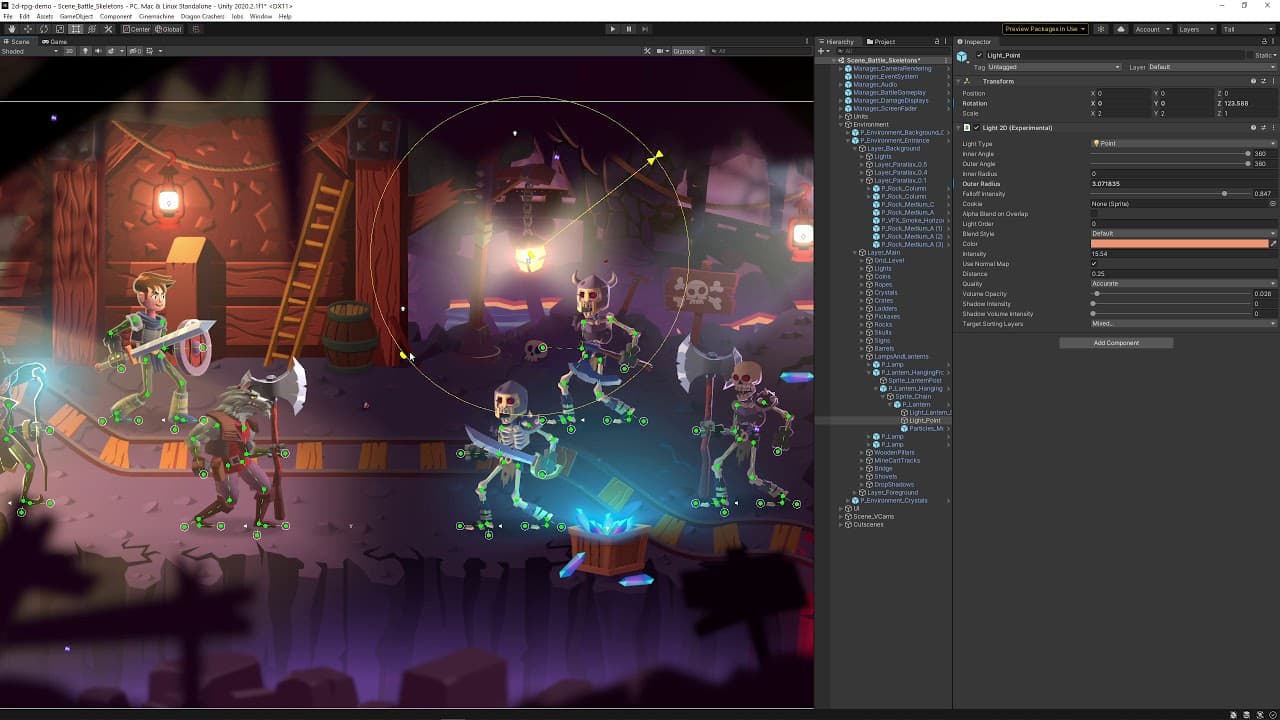Open the Light Type Point dropdown

(x=1183, y=144)
